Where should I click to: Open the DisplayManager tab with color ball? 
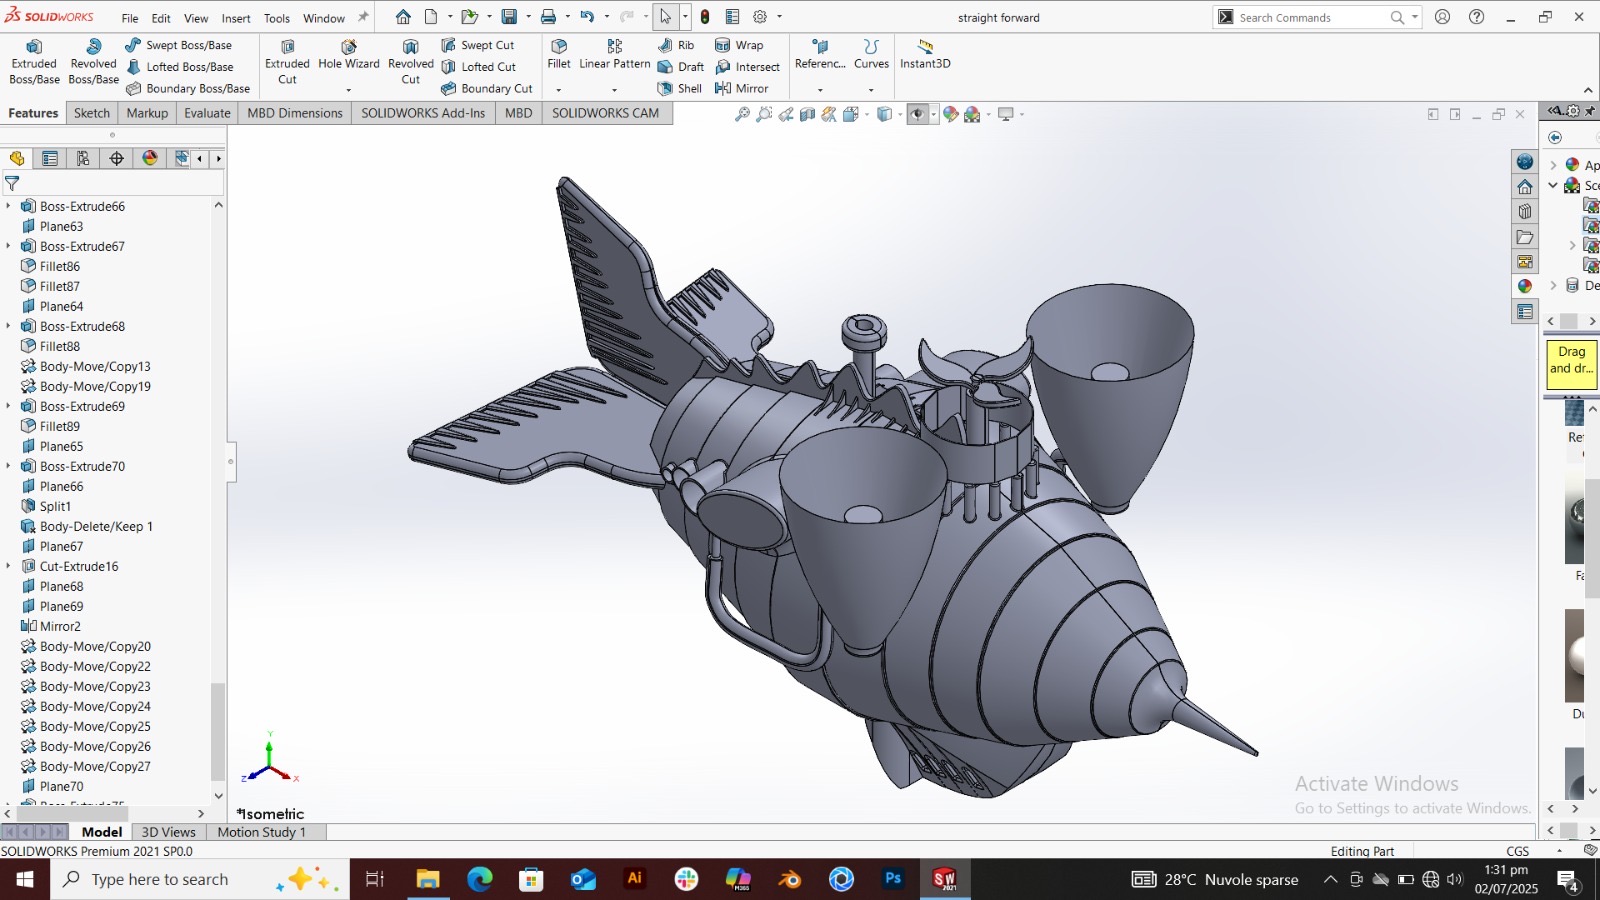coord(150,158)
